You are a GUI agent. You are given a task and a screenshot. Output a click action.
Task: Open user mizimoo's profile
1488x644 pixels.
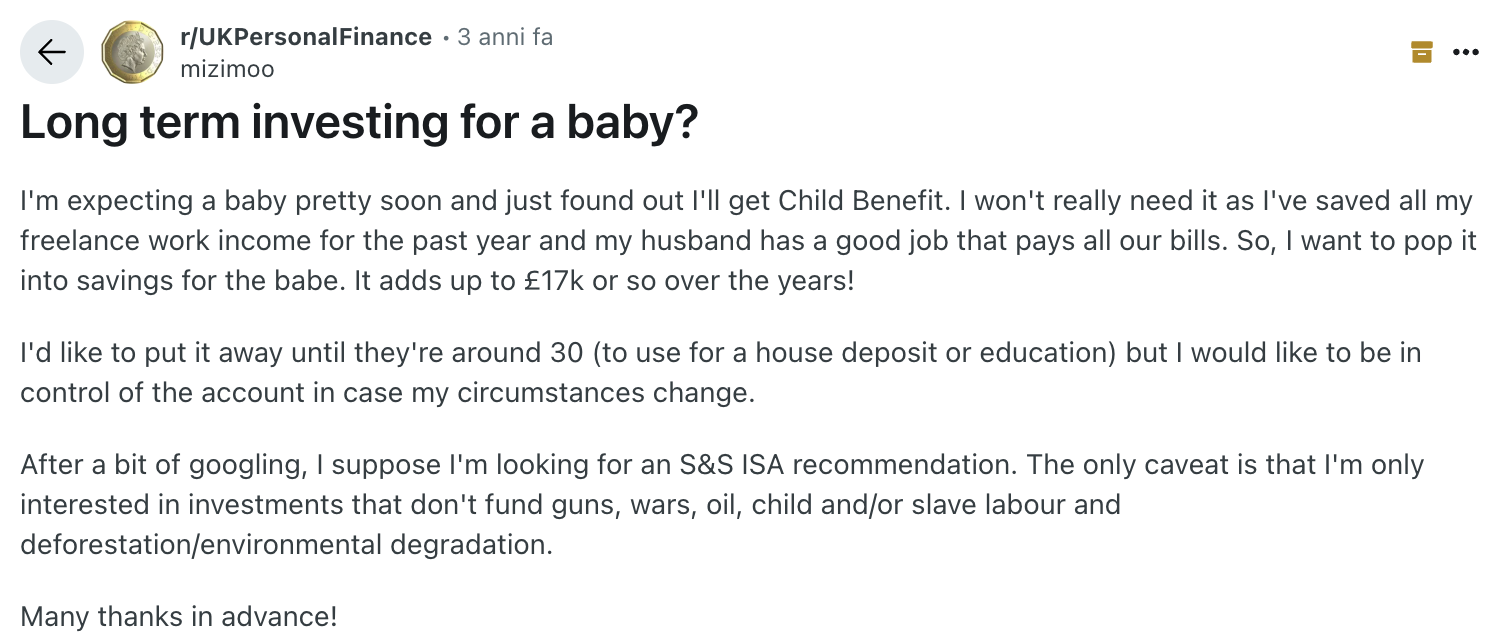point(226,69)
